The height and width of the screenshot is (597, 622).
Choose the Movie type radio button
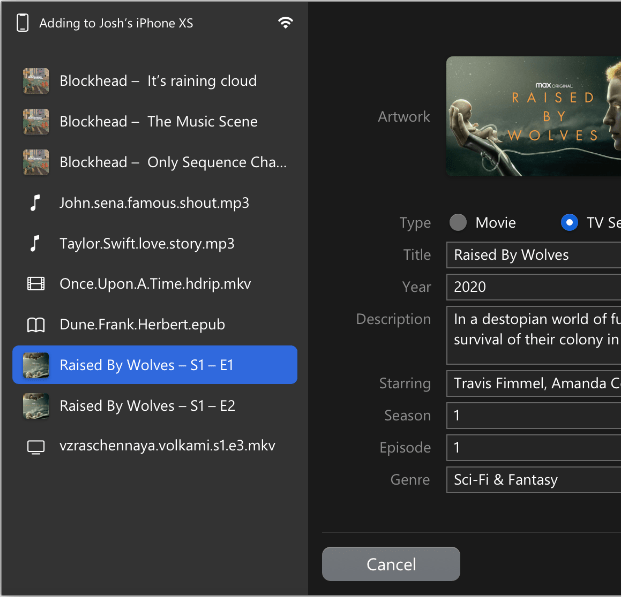pos(458,223)
